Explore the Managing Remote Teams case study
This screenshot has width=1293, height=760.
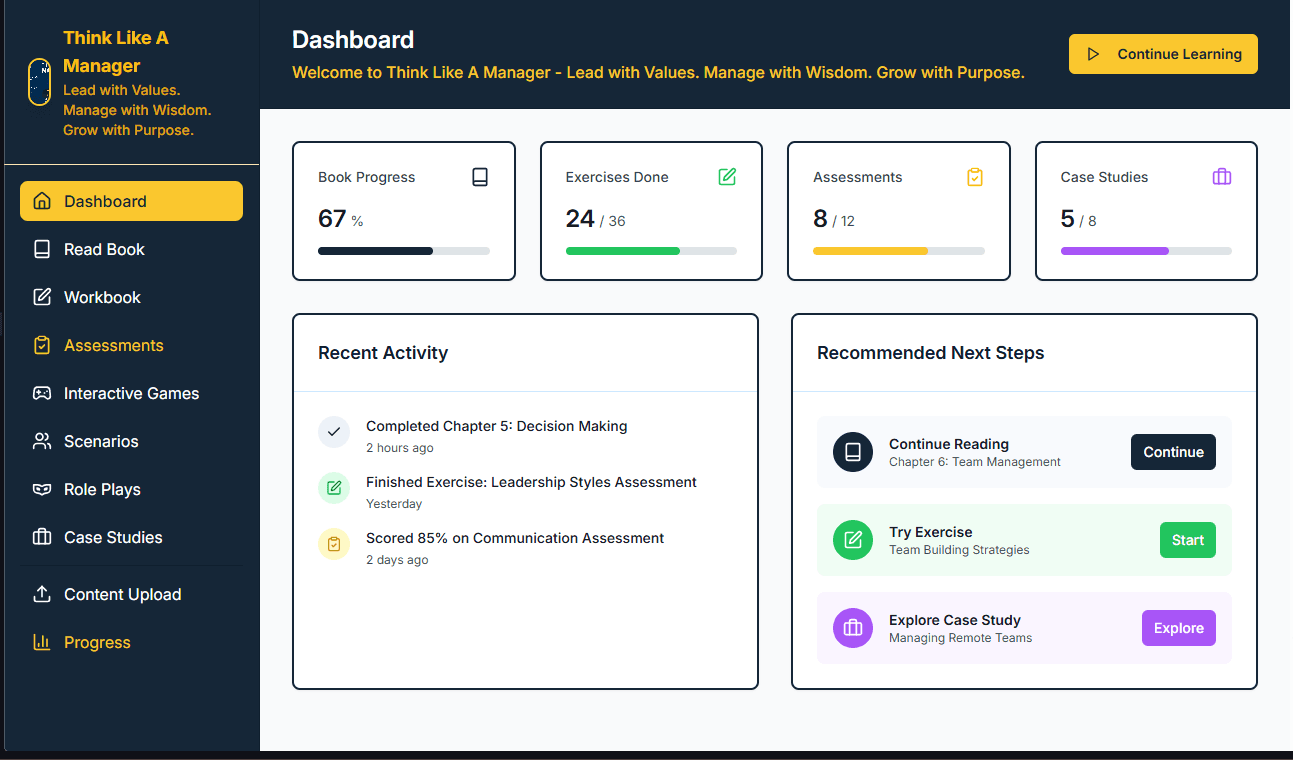[1178, 628]
